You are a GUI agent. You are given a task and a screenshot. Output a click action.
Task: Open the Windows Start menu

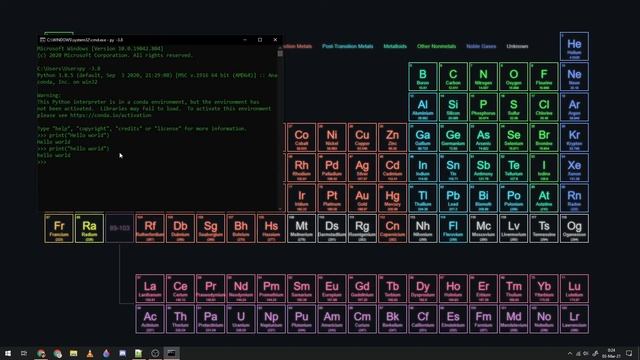click(8, 353)
